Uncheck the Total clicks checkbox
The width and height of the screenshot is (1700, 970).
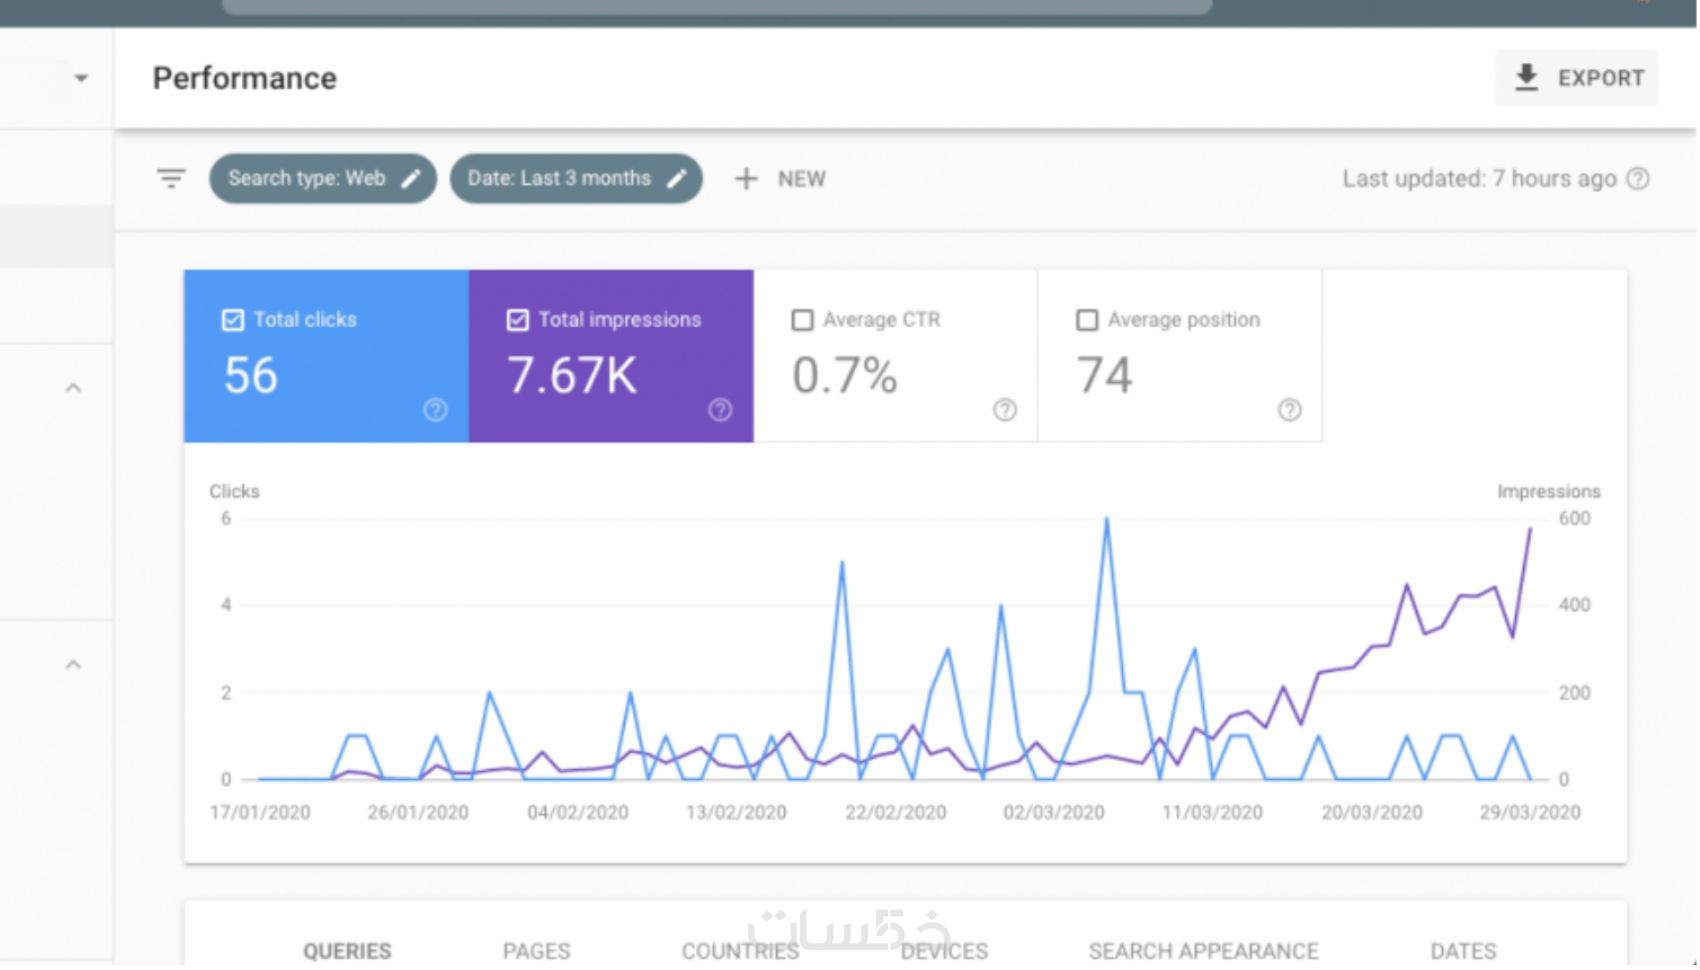[x=233, y=320]
